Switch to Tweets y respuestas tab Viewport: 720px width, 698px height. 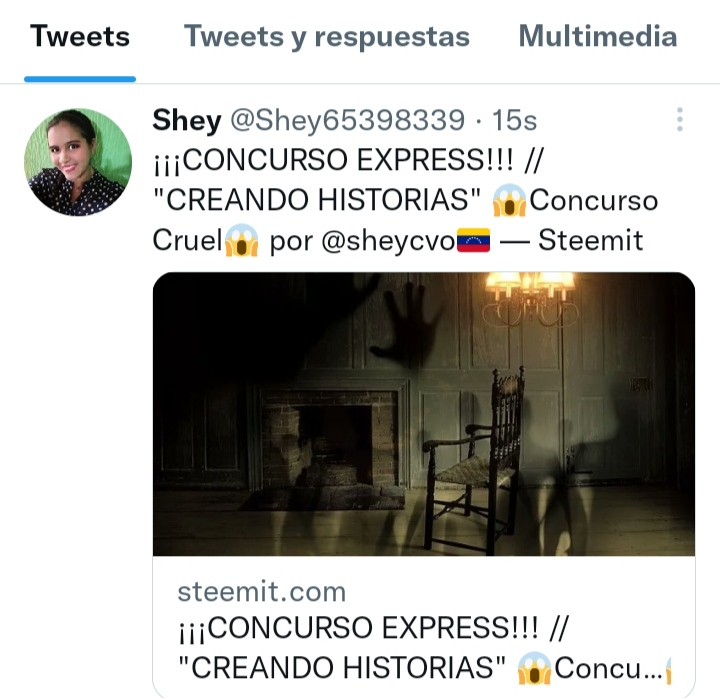click(326, 36)
